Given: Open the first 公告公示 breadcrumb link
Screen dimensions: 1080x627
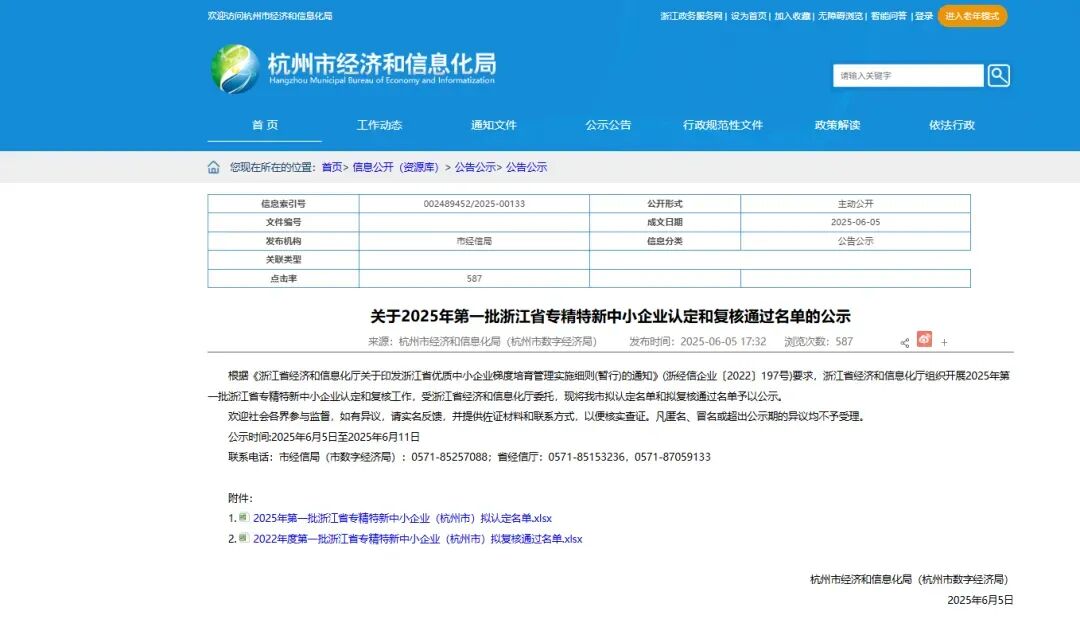Looking at the screenshot, I should [x=475, y=167].
